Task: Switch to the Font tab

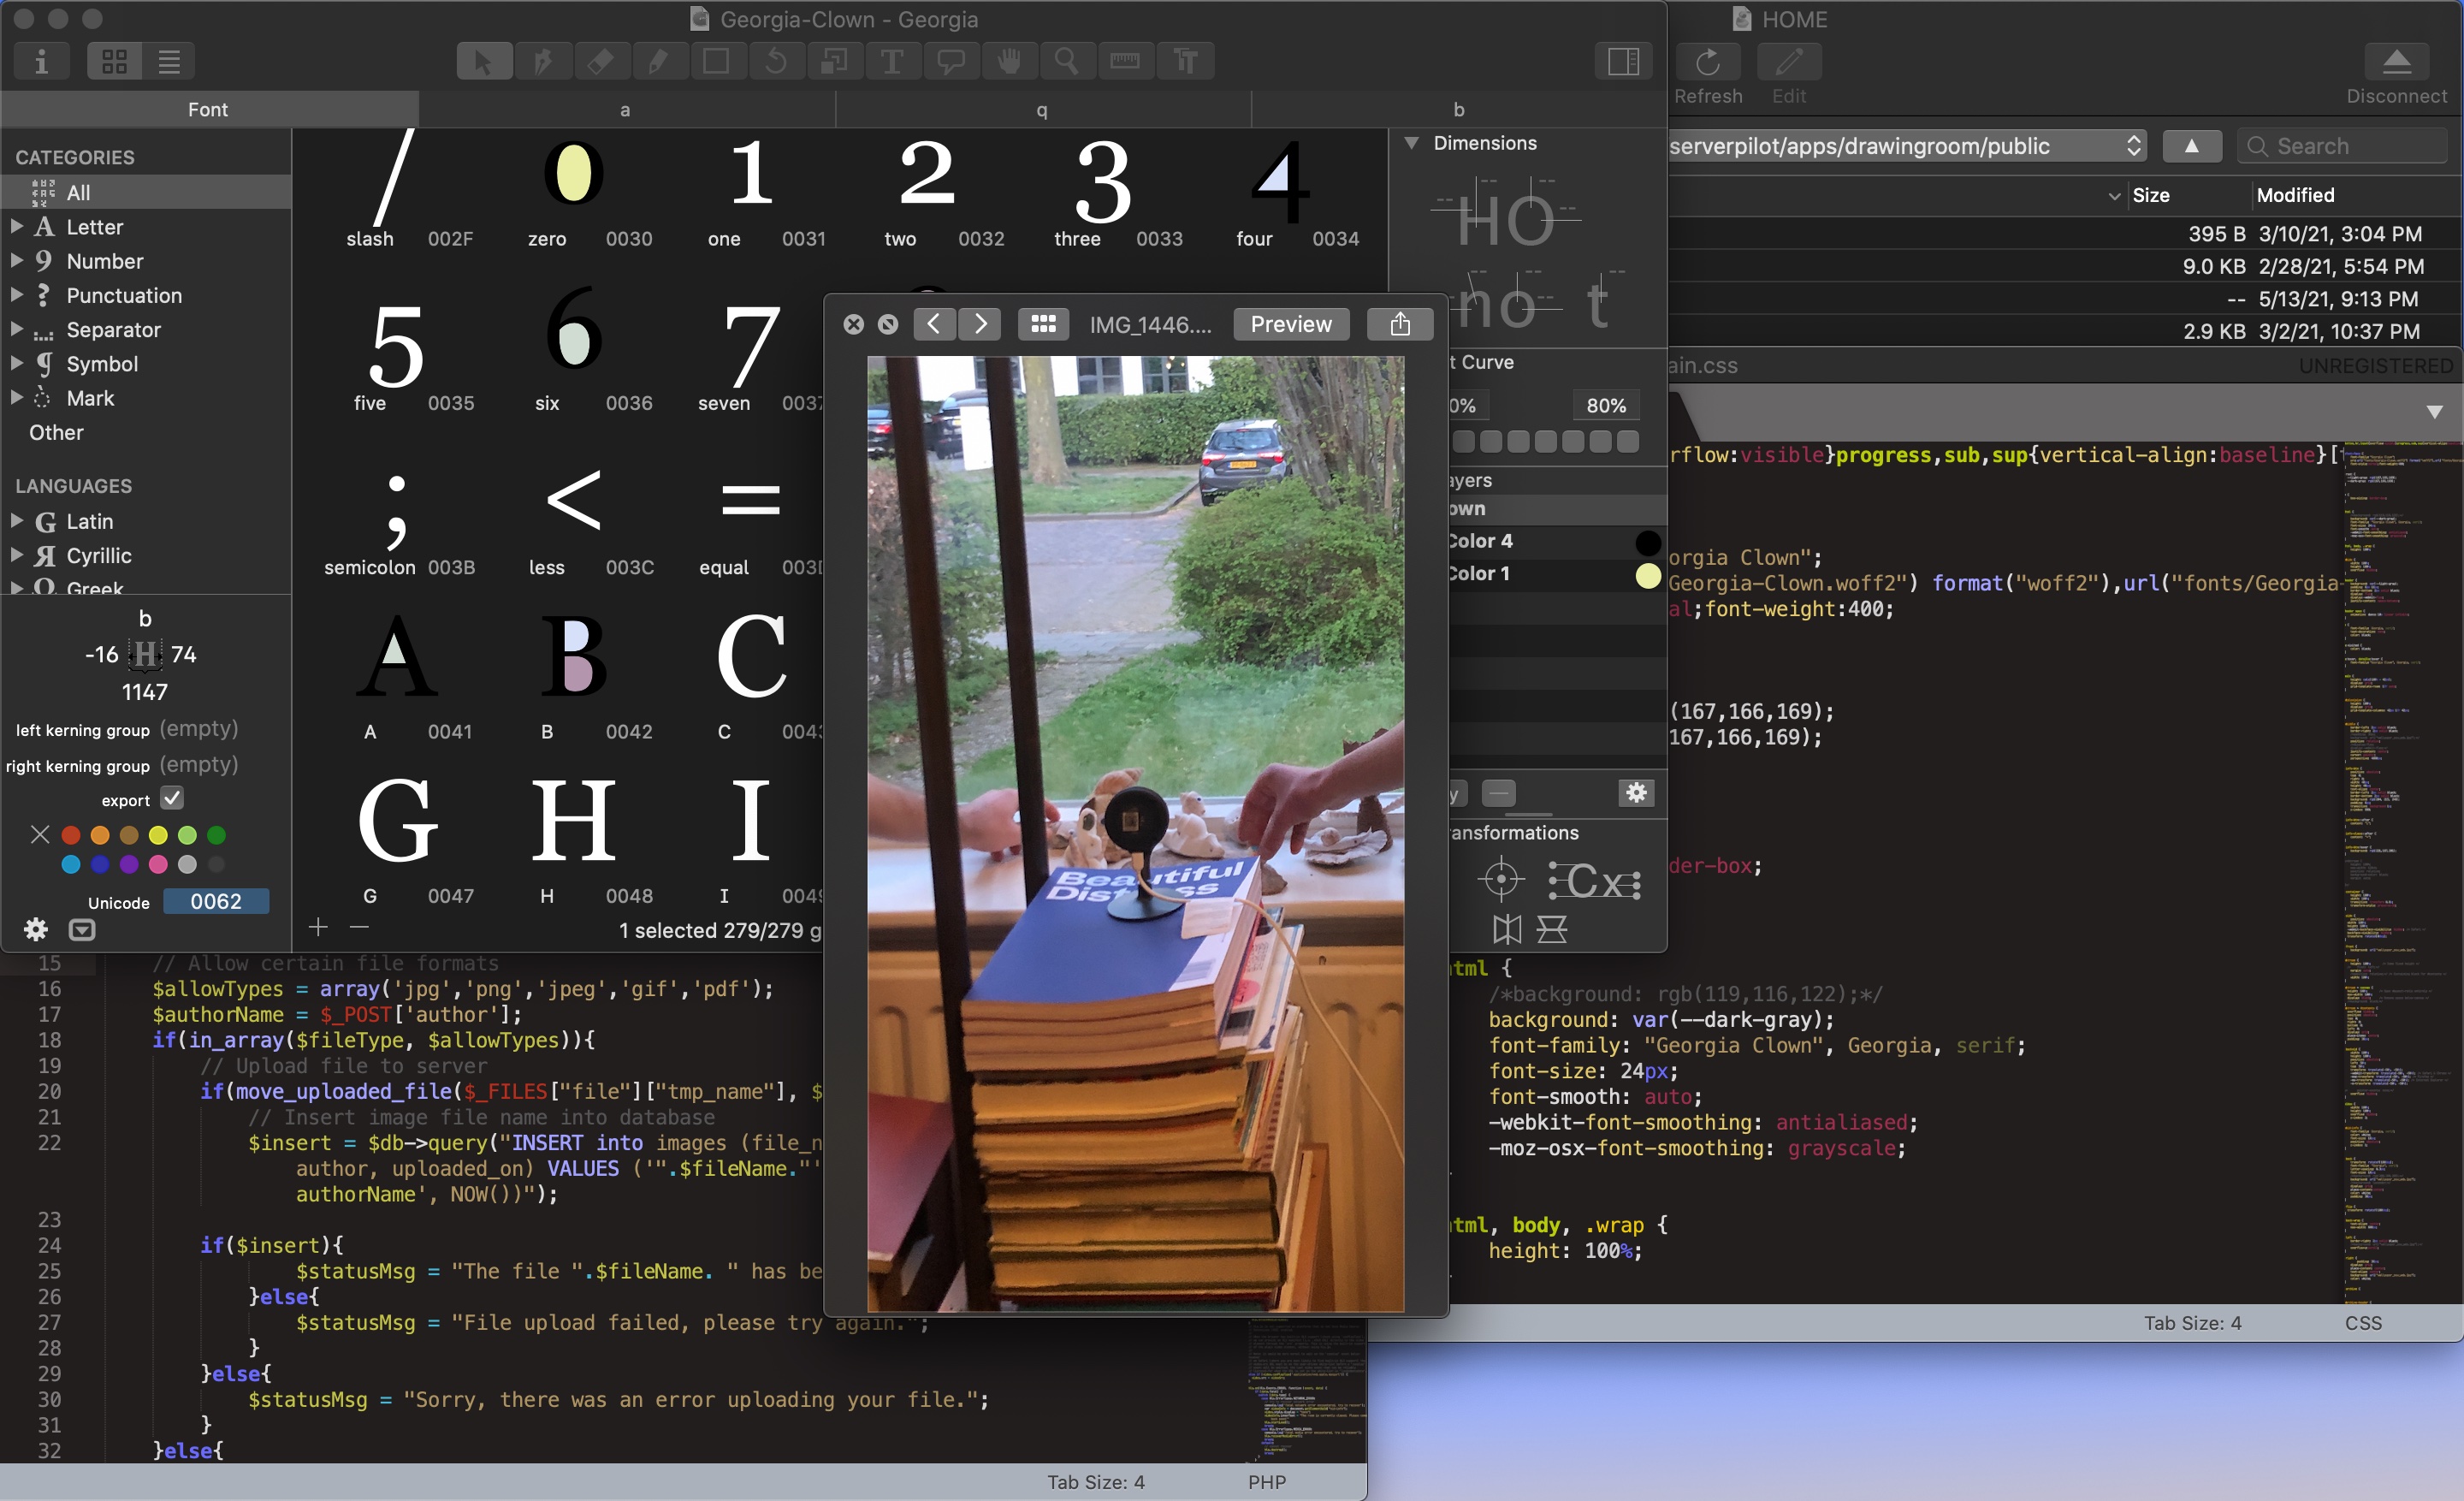Action: 208,109
